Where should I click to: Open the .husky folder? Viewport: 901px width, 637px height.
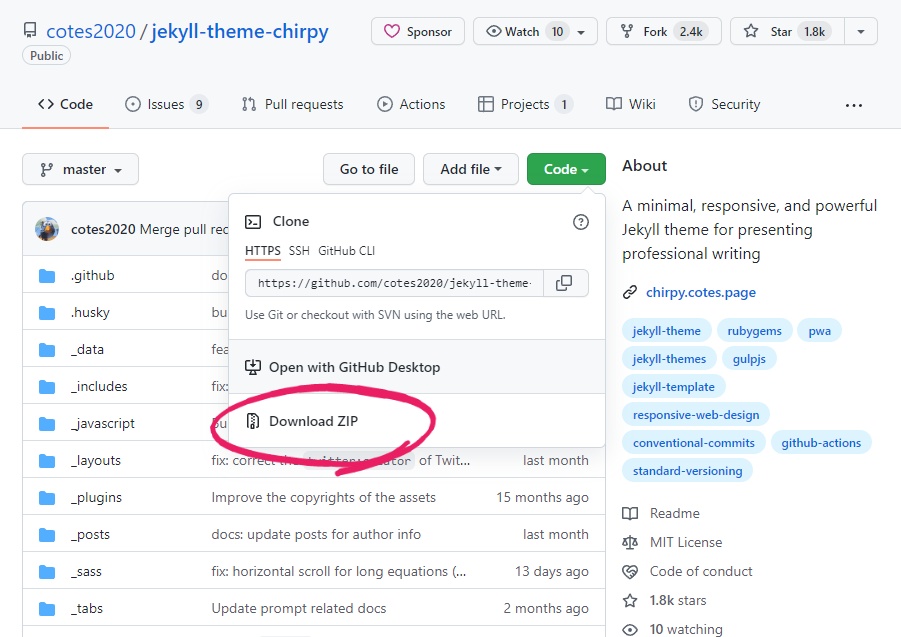[x=90, y=312]
